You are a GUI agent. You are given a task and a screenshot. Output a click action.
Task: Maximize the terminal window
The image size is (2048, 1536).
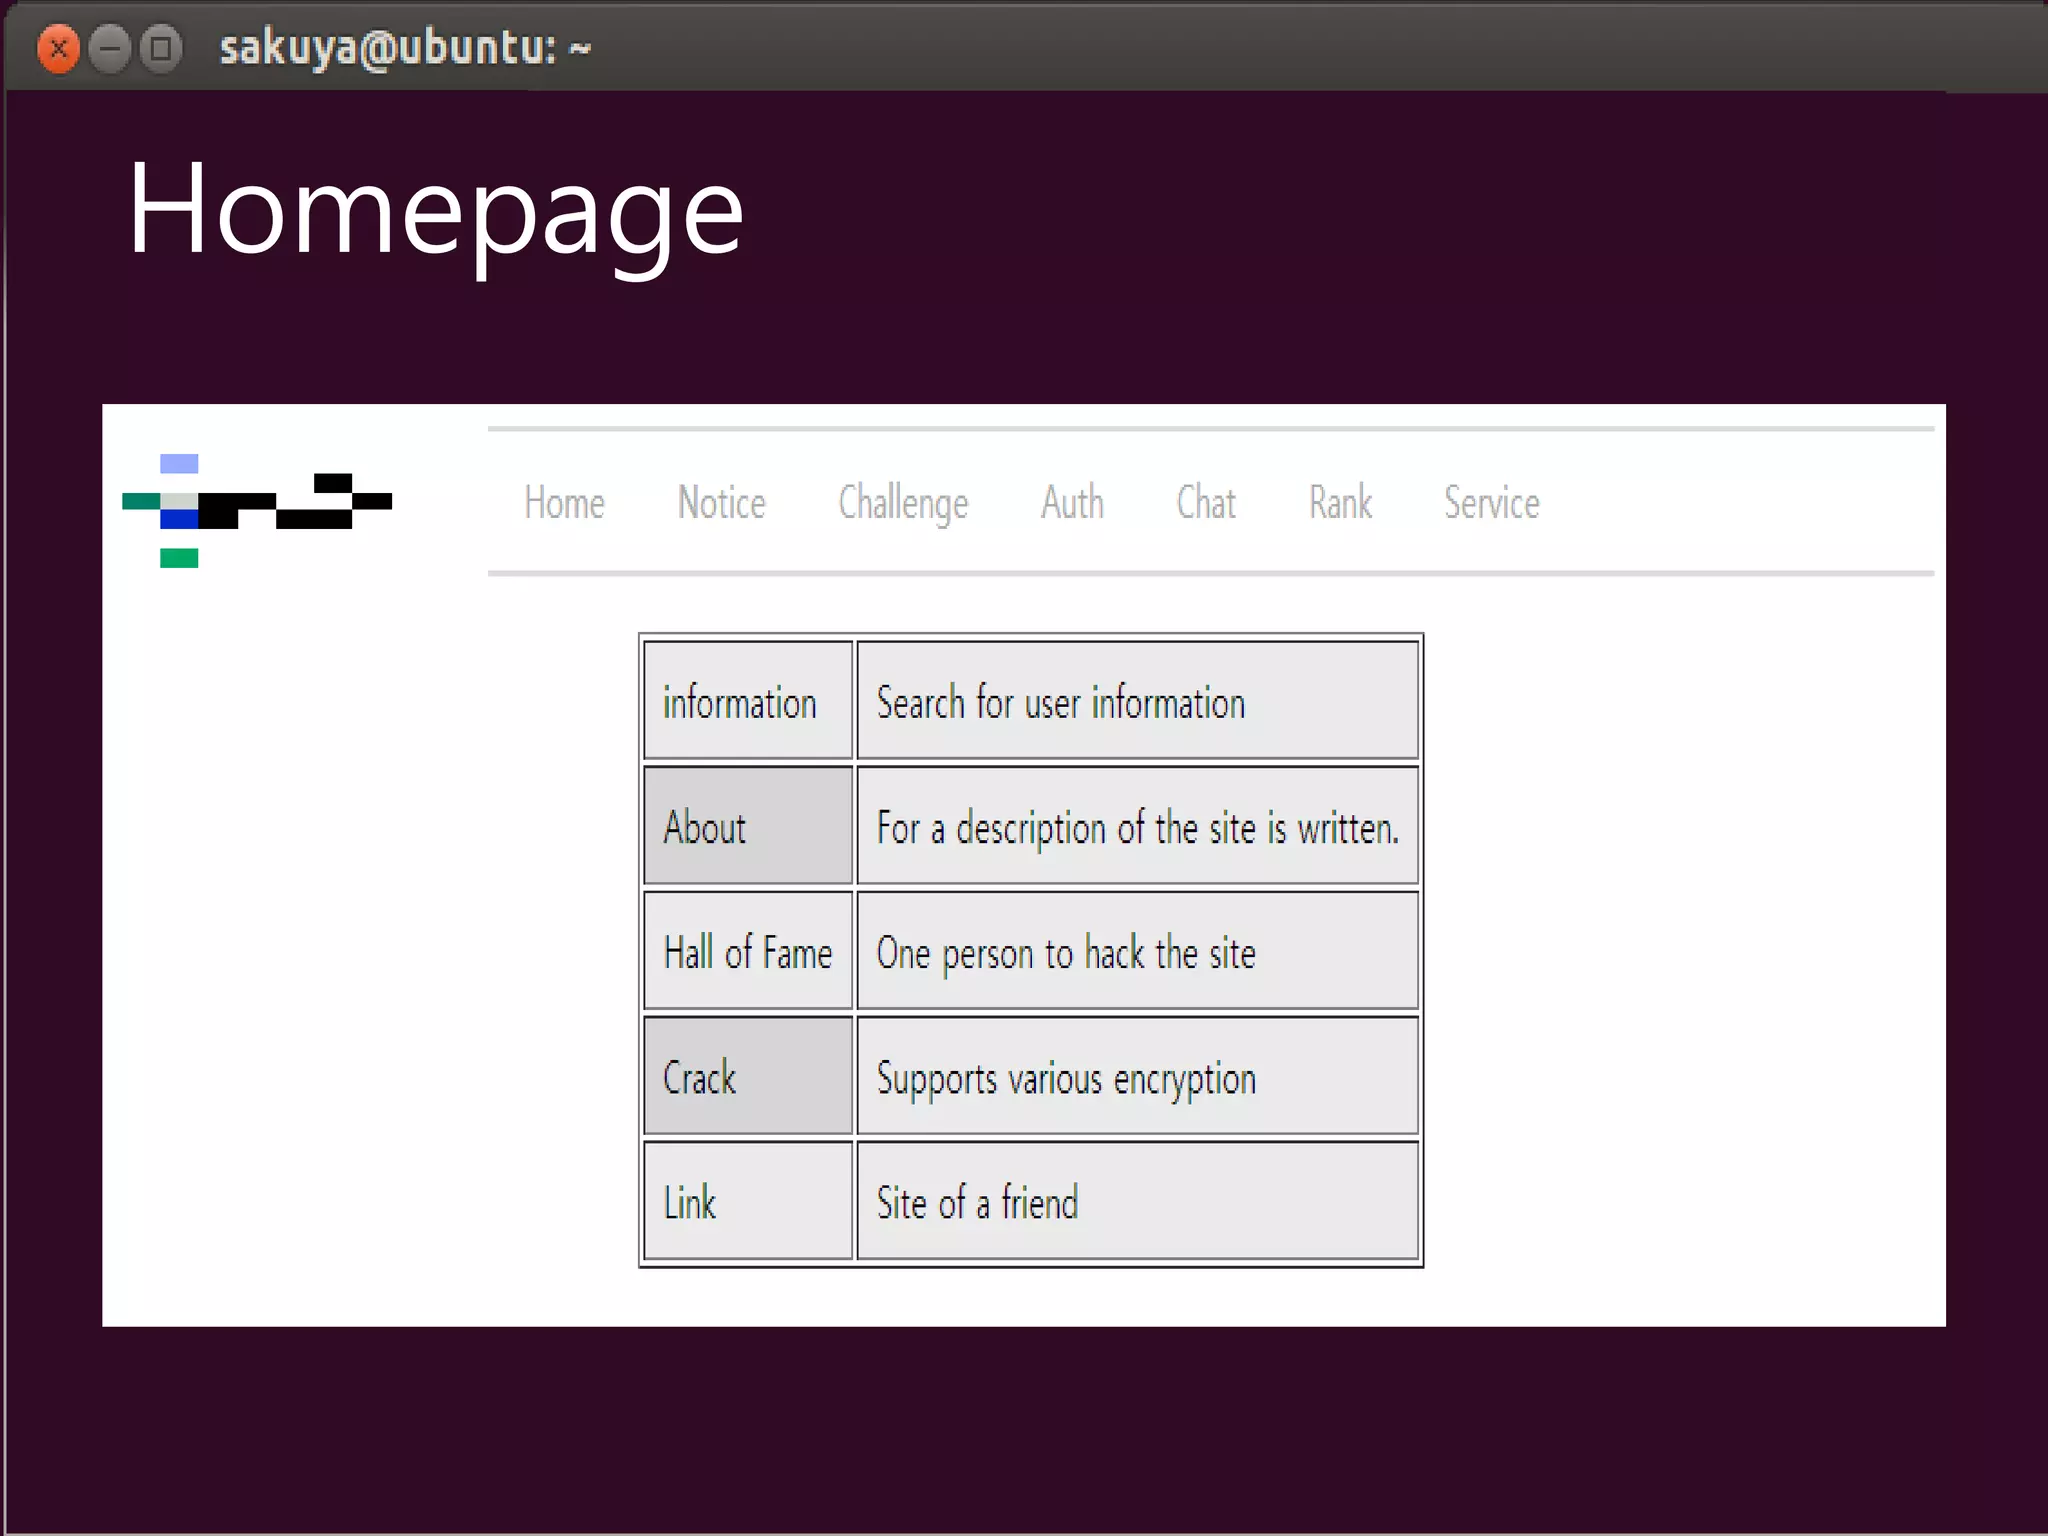tap(160, 48)
